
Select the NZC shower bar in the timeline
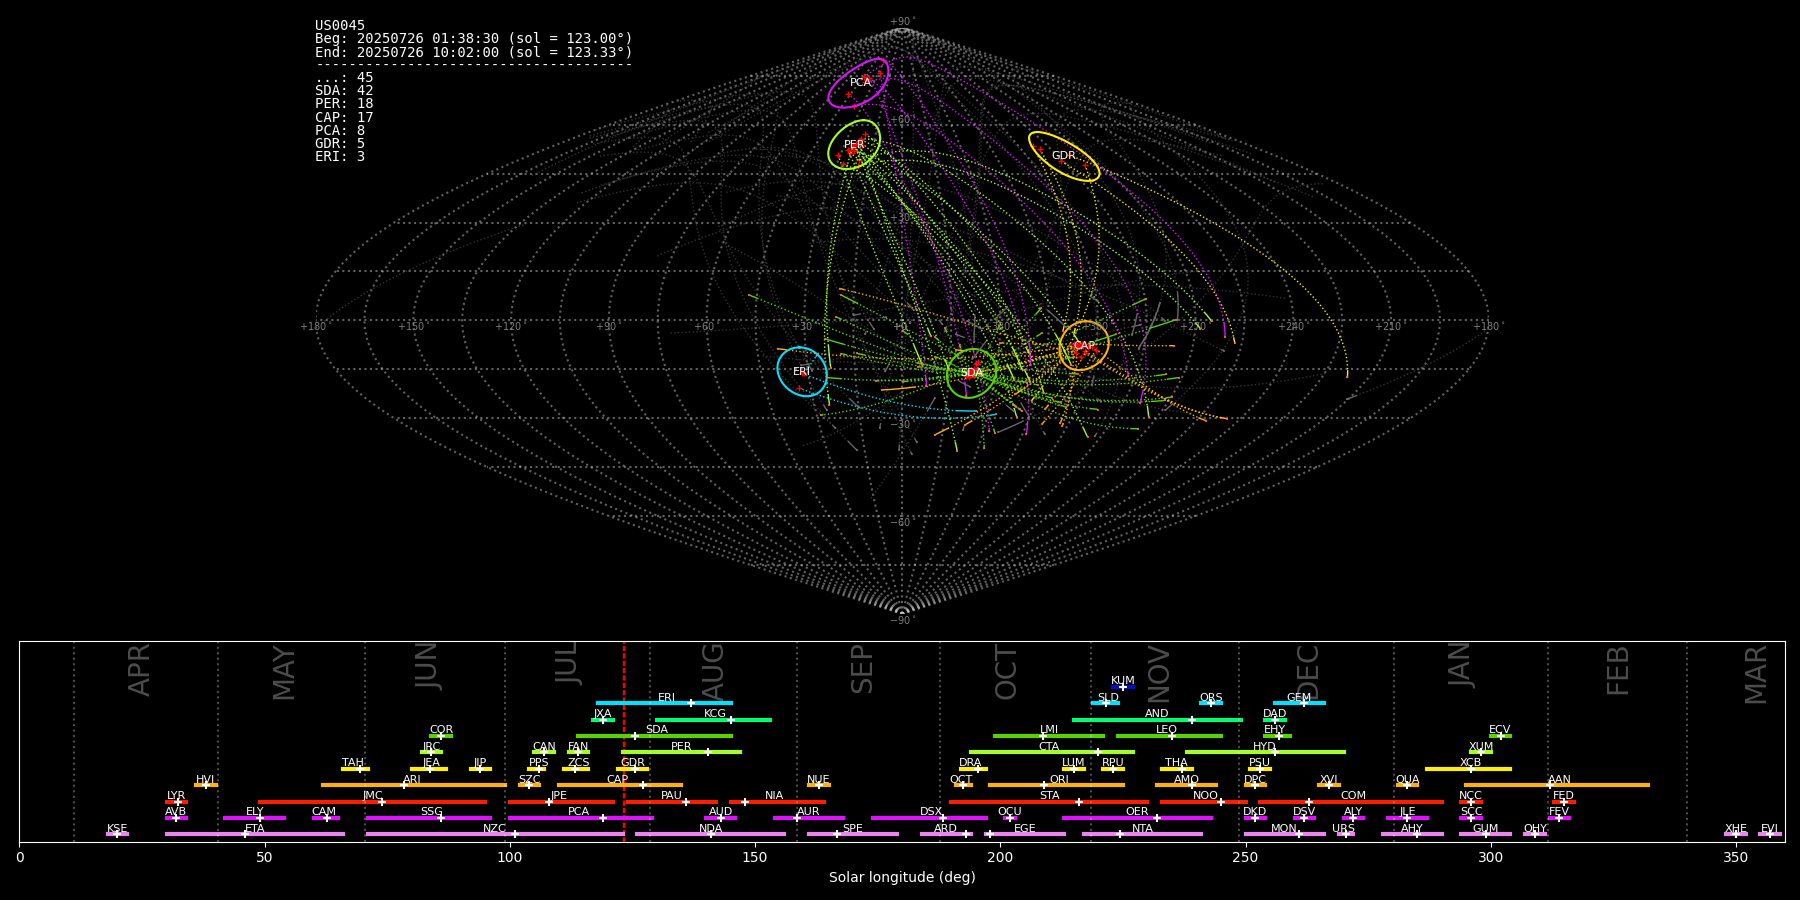(x=495, y=834)
